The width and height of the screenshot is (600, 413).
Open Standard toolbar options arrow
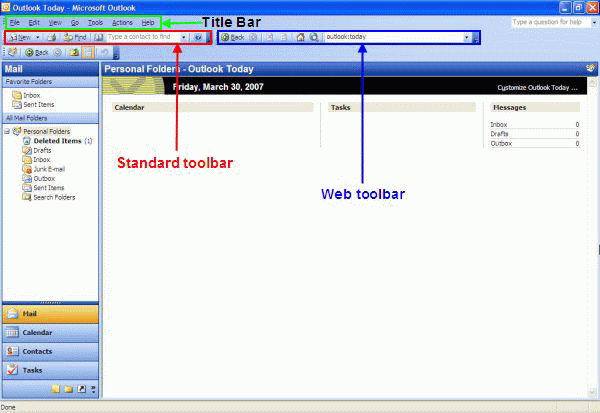pyautogui.click(x=208, y=38)
